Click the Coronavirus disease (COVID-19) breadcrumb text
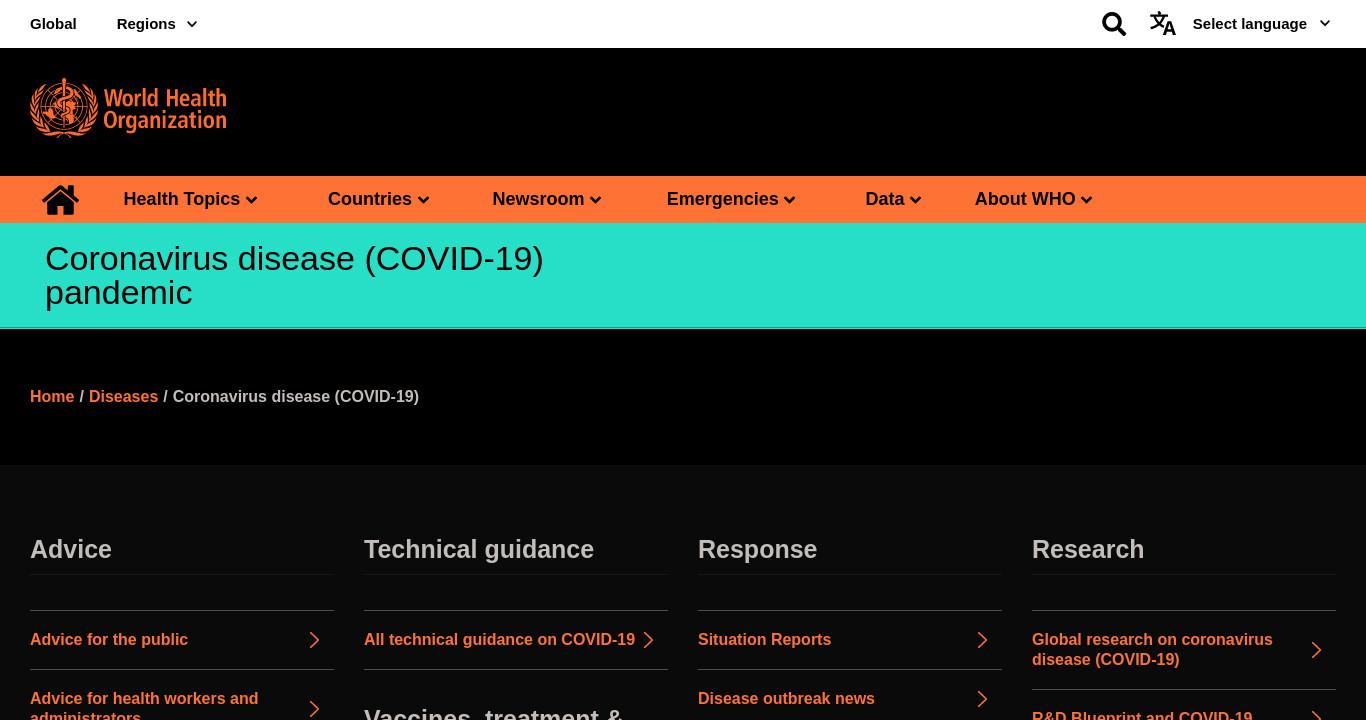Viewport: 1366px width, 720px height. point(295,397)
